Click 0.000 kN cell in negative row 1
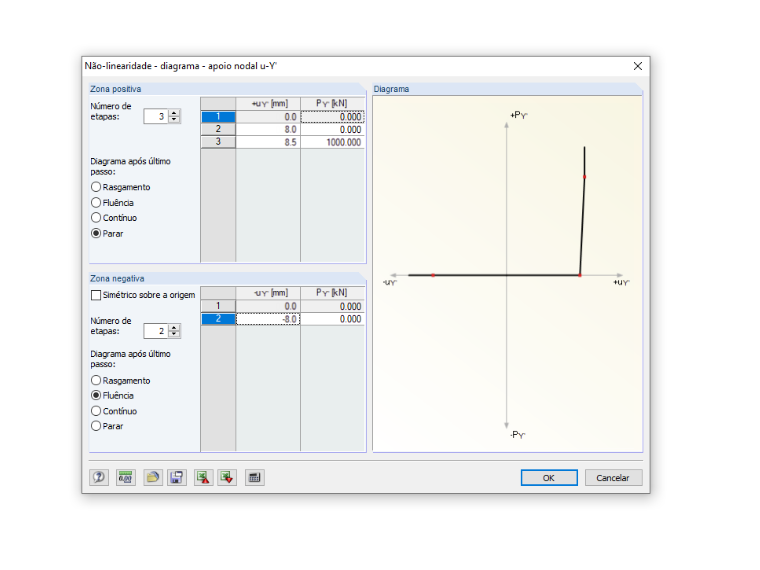 tap(332, 306)
